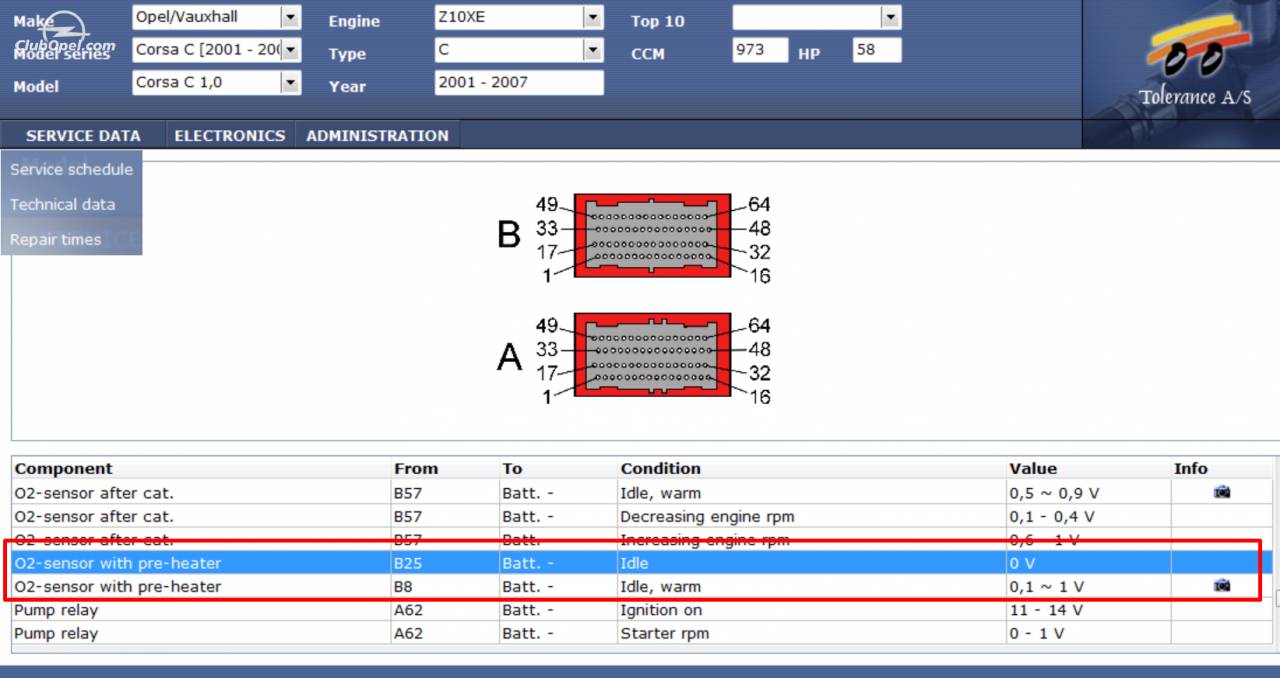Image resolution: width=1280 pixels, height=678 pixels.
Task: Select the O2-sensor with pre-heater row with B25
Action: 642,563
